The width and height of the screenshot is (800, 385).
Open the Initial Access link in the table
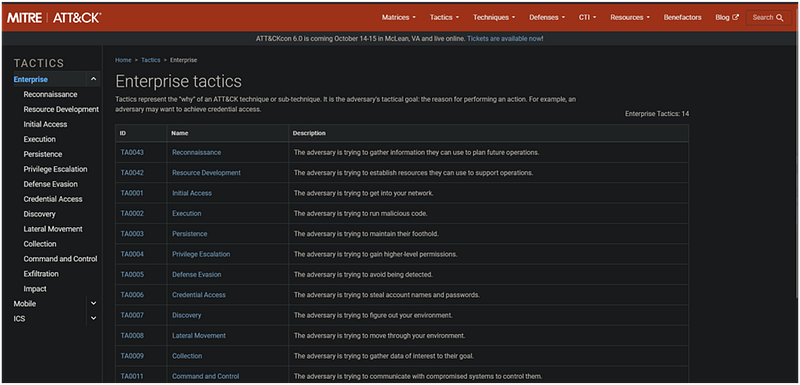[192, 193]
